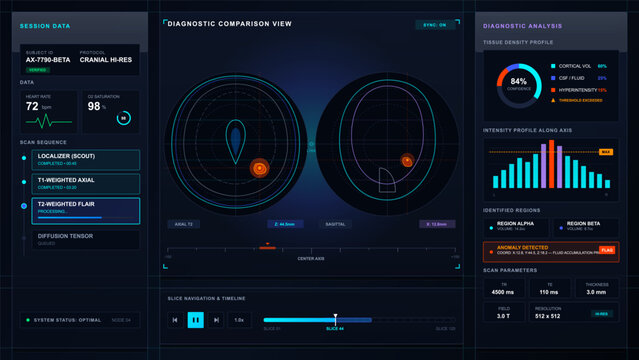
Task: Click the T2 FLAIR processing progress bar
Action: click(88, 218)
